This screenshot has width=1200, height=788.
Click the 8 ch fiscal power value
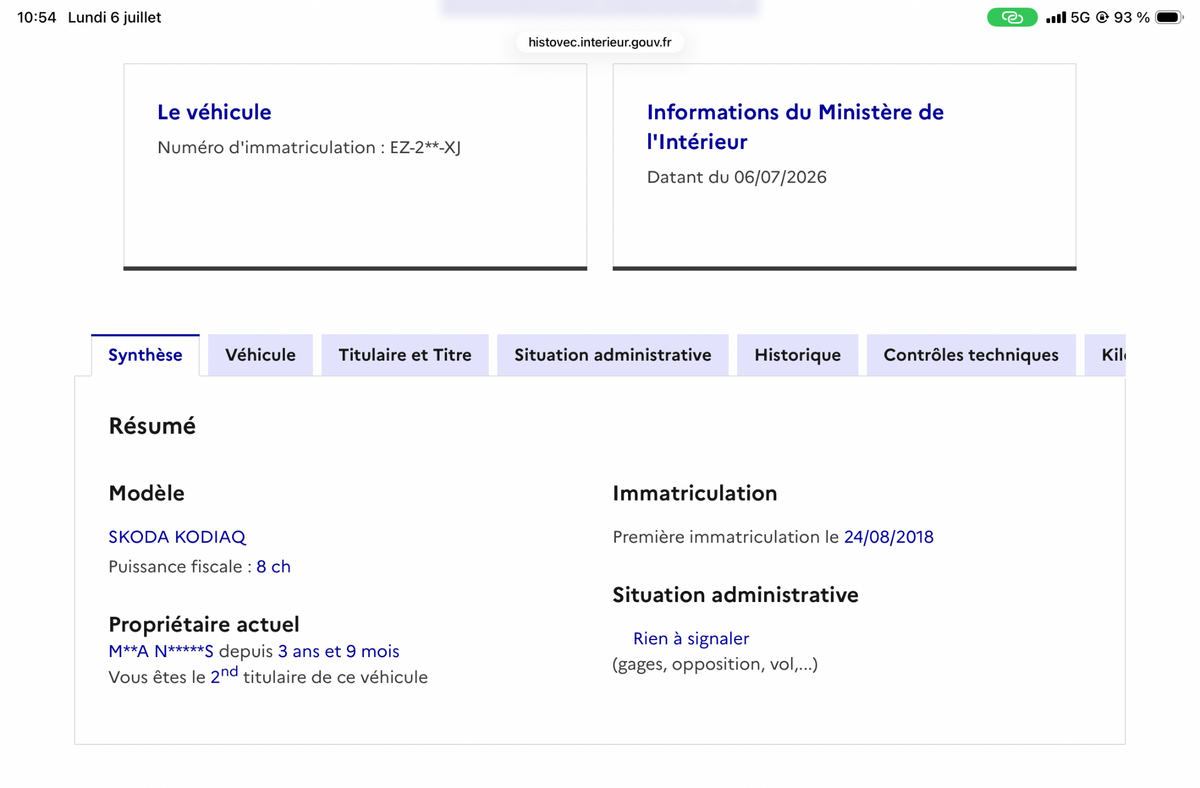click(x=273, y=566)
